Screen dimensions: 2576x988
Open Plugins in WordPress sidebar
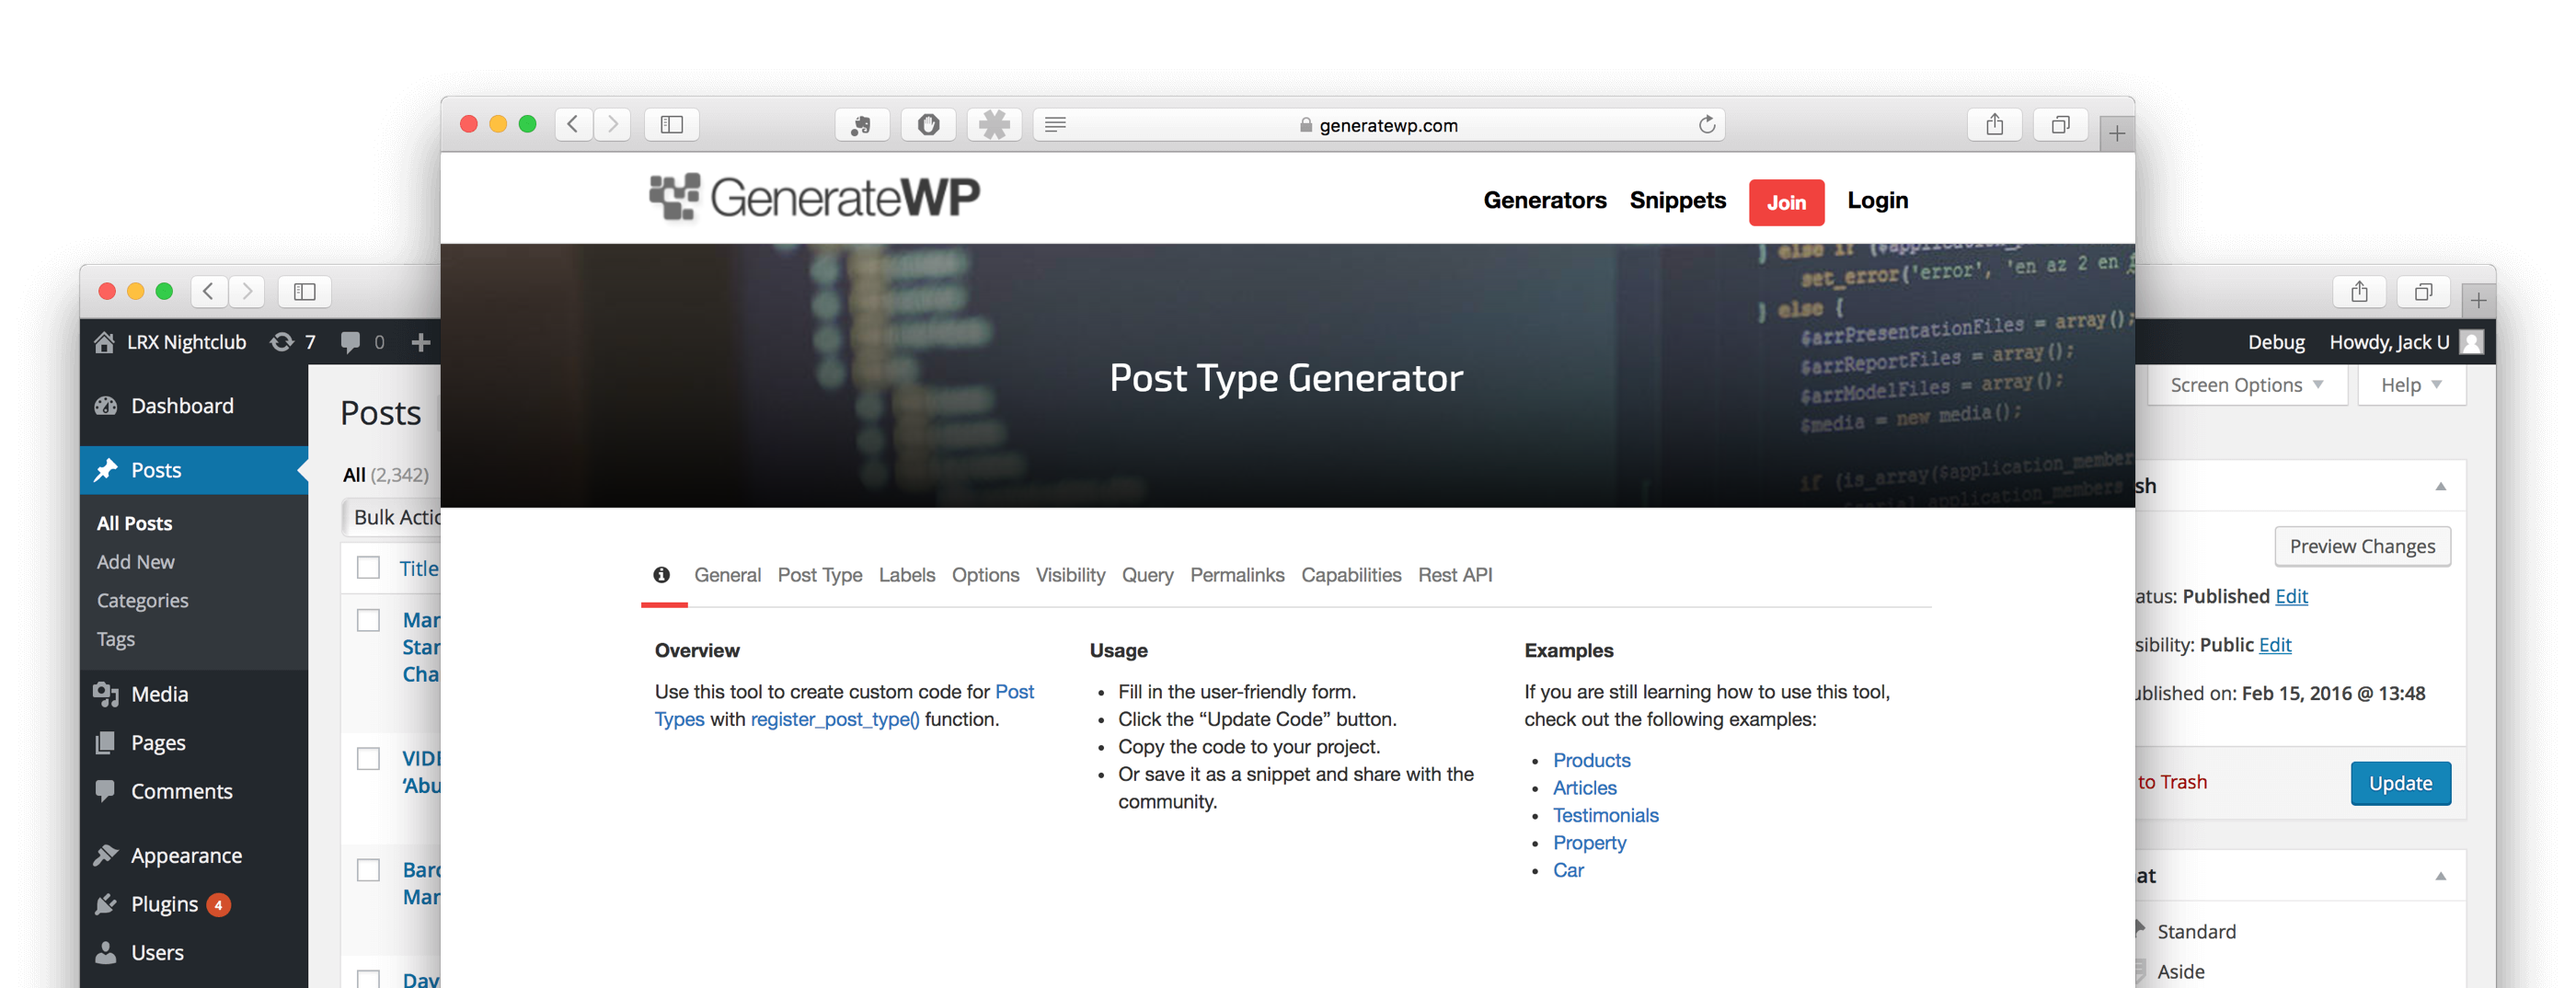pos(194,905)
